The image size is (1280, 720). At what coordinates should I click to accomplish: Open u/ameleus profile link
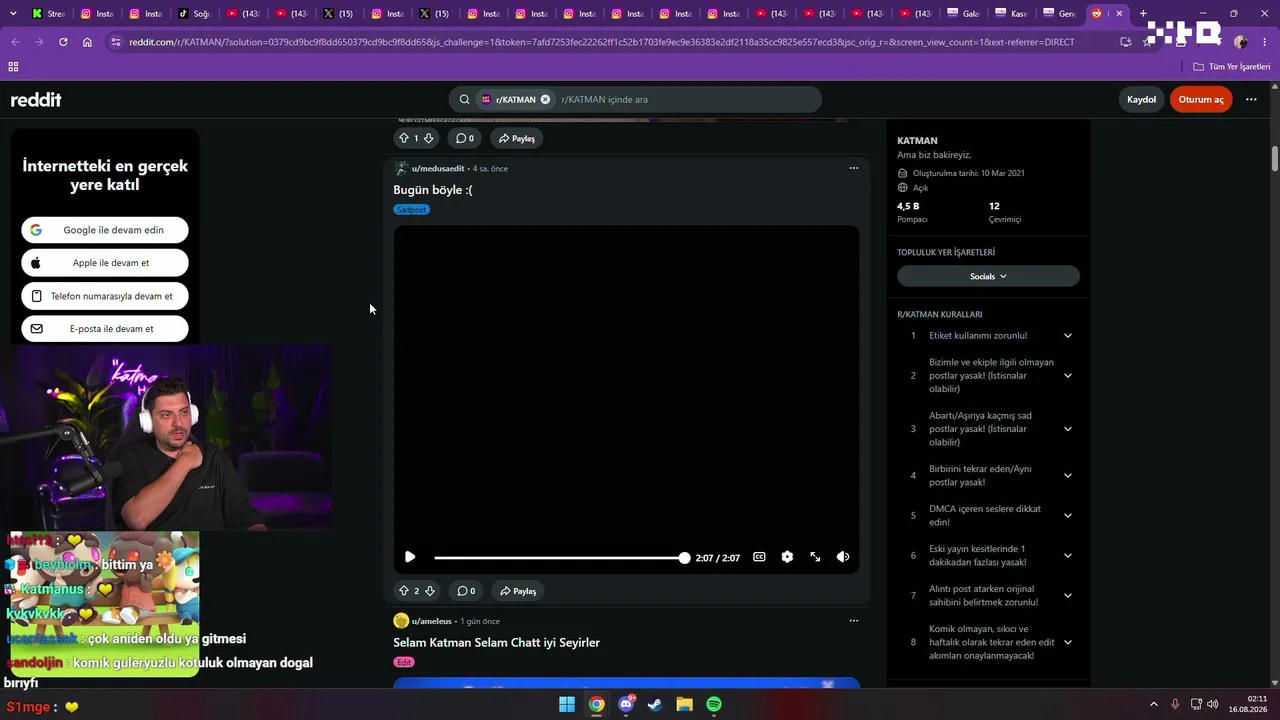433,621
